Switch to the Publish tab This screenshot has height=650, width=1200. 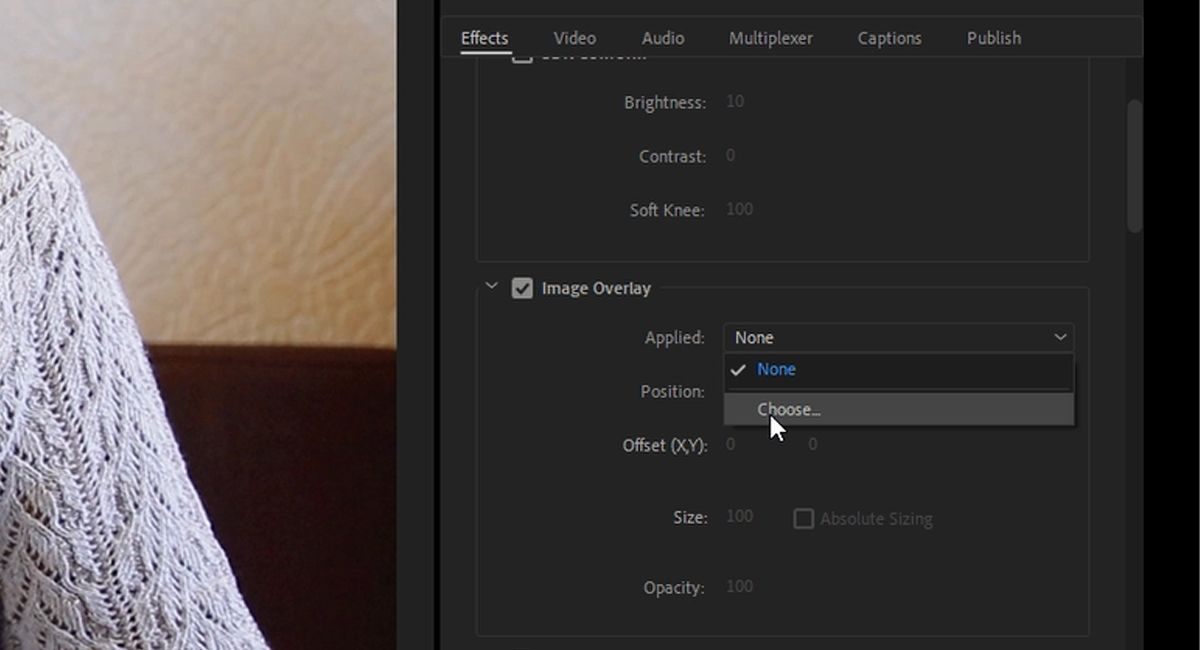pyautogui.click(x=993, y=37)
